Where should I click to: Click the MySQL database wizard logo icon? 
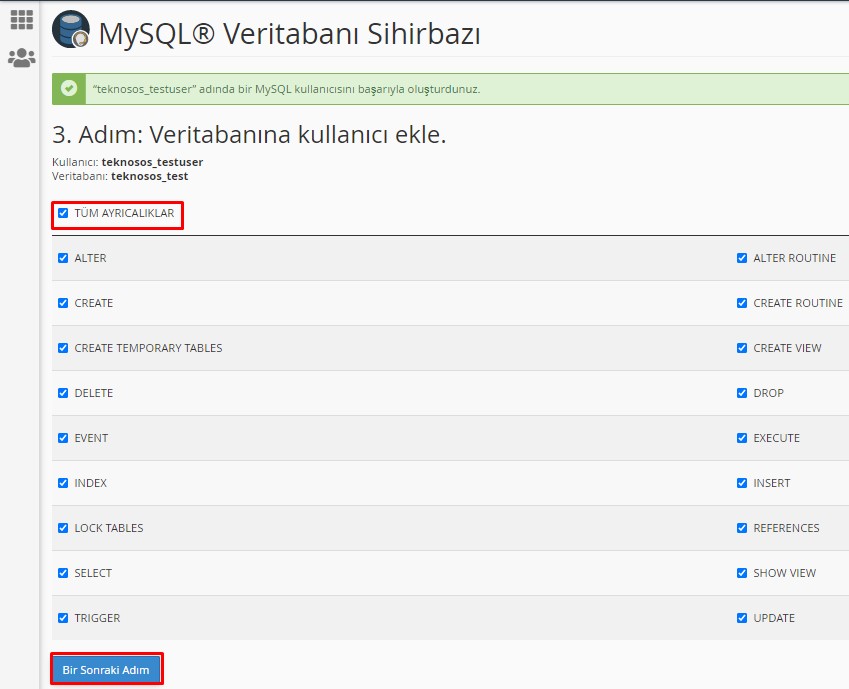tap(71, 30)
